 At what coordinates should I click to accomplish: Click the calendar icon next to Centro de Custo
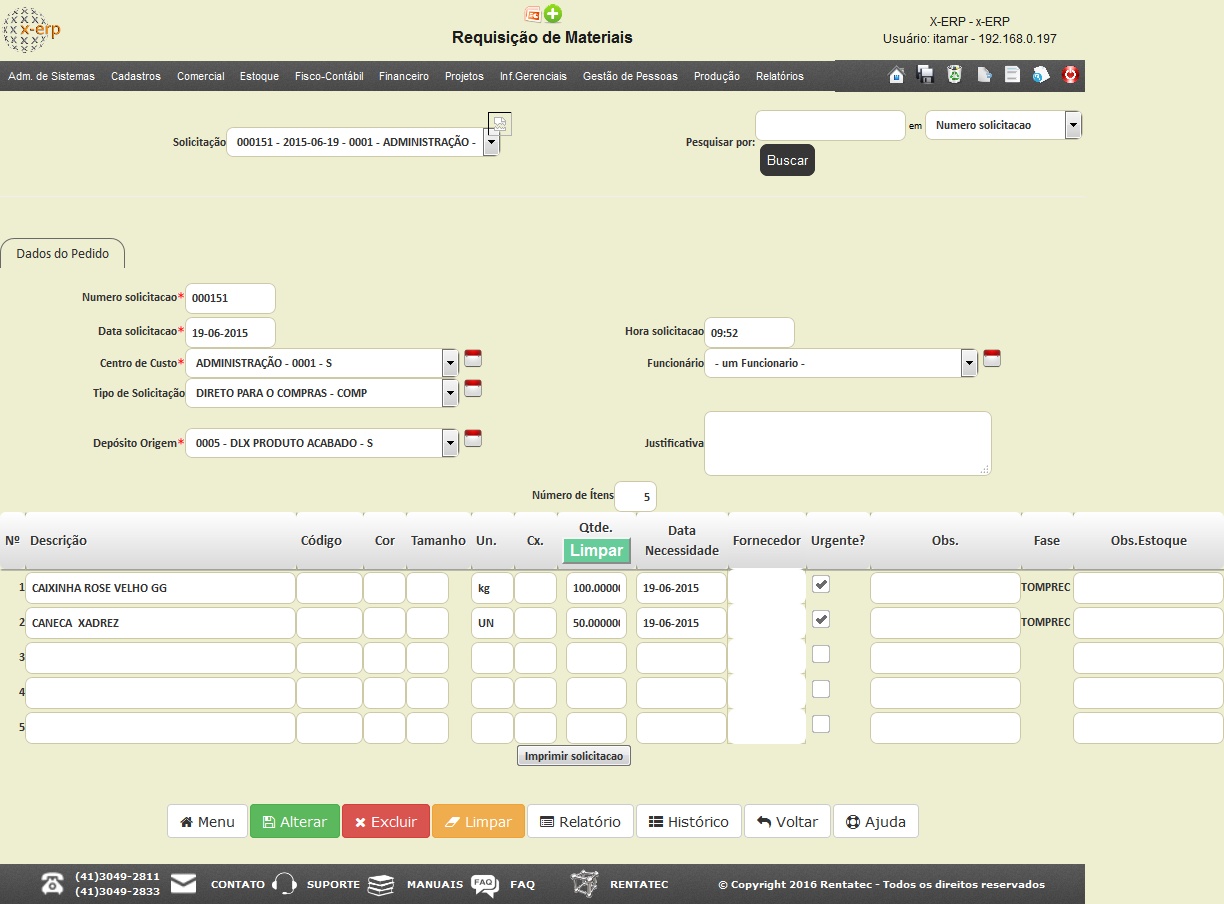(473, 358)
